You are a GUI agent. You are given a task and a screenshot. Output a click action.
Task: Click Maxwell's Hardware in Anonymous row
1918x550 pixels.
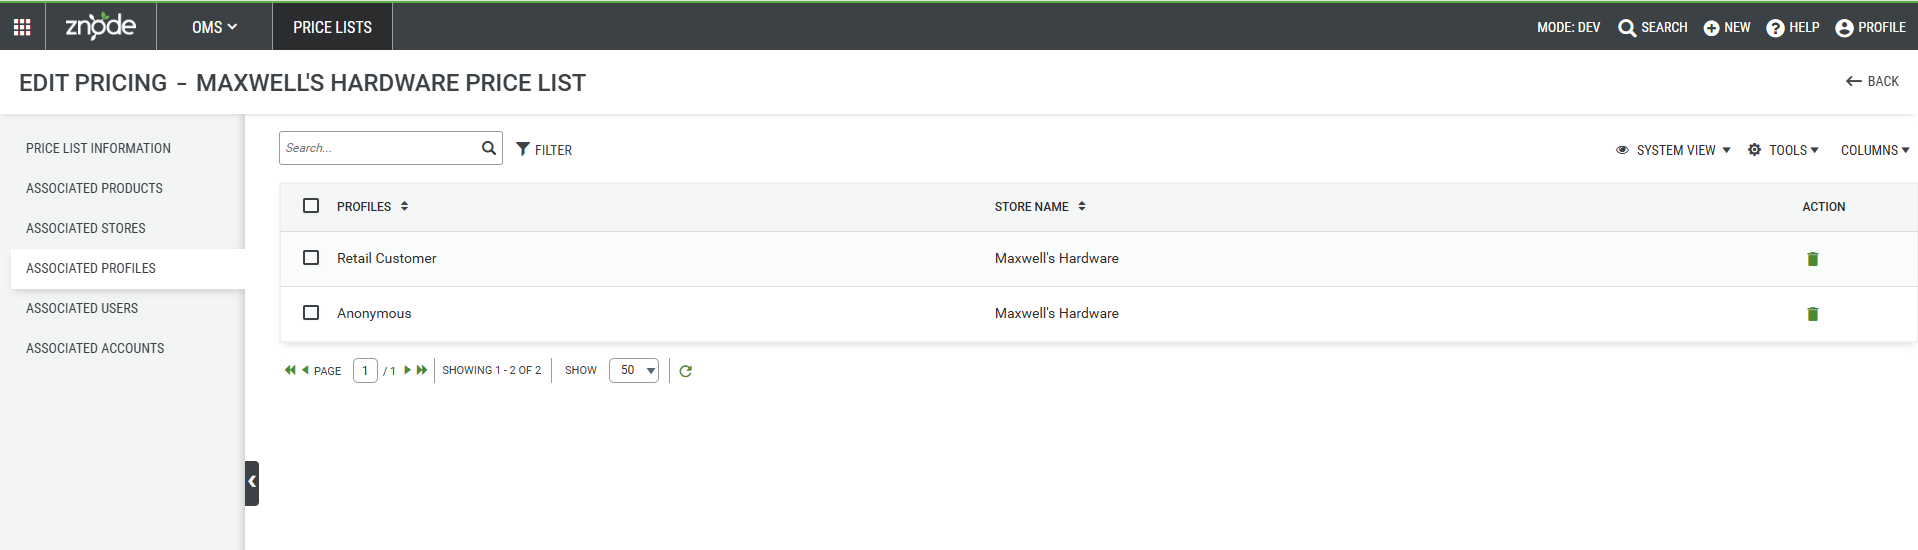(1056, 313)
